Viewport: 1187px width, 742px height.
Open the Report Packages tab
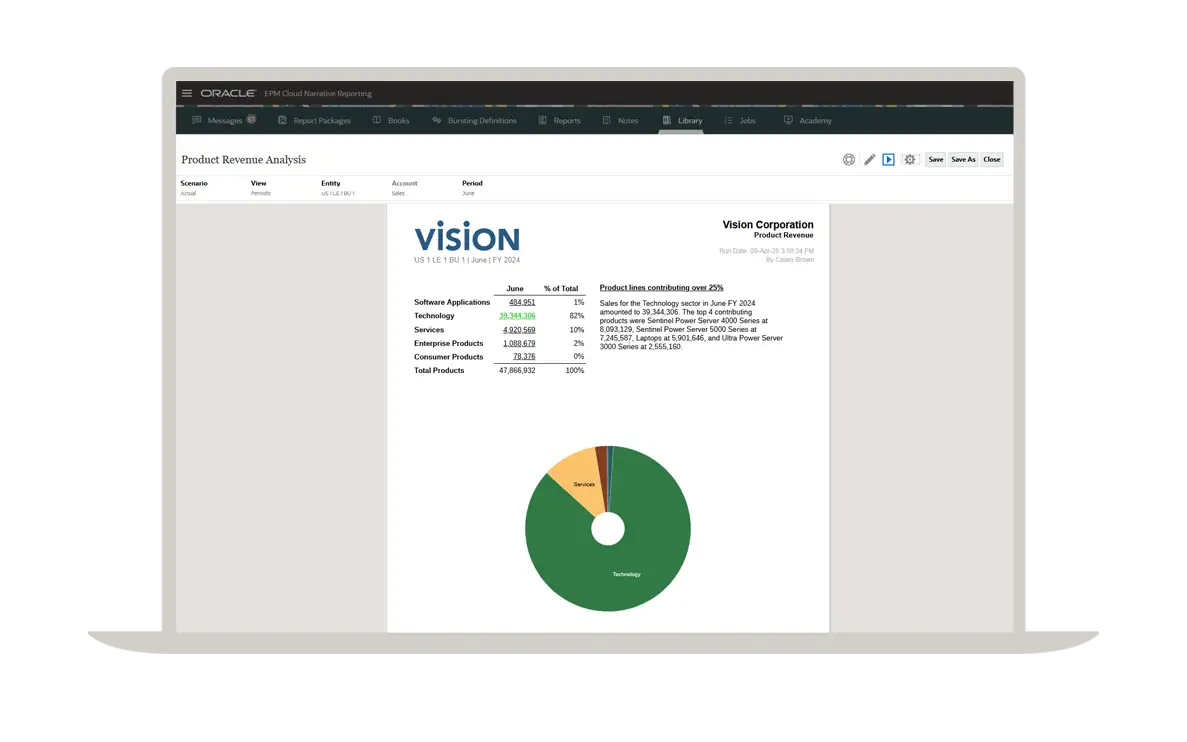coord(315,121)
